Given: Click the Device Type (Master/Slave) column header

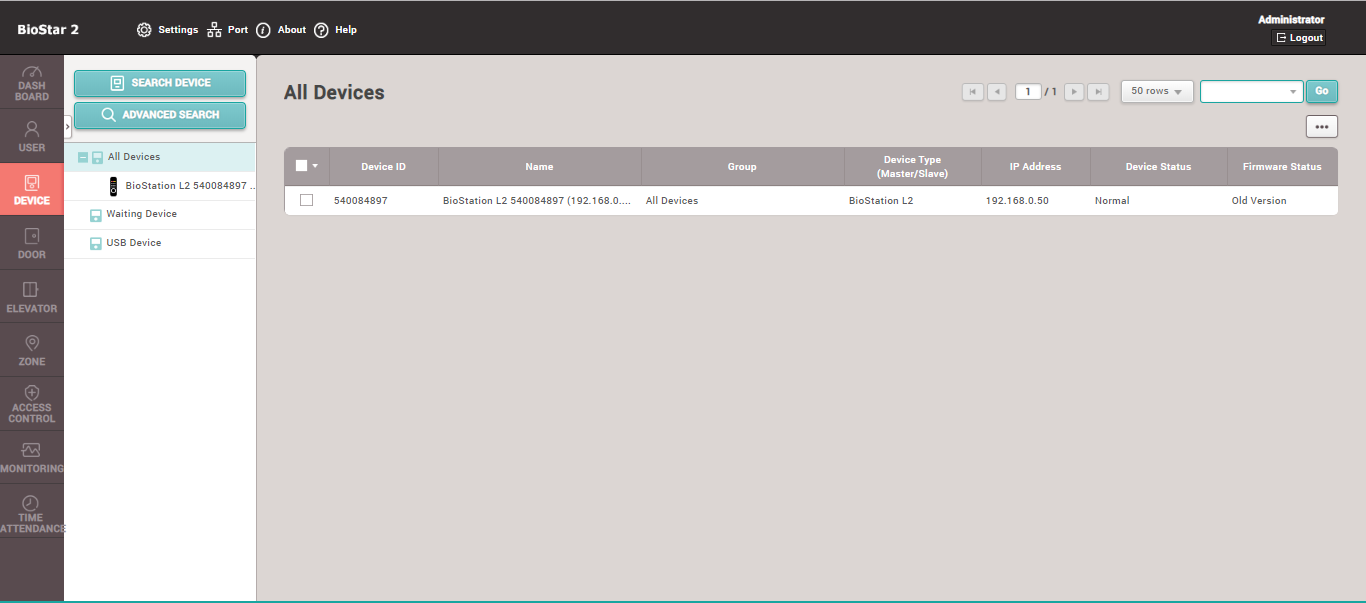Looking at the screenshot, I should pos(912,167).
